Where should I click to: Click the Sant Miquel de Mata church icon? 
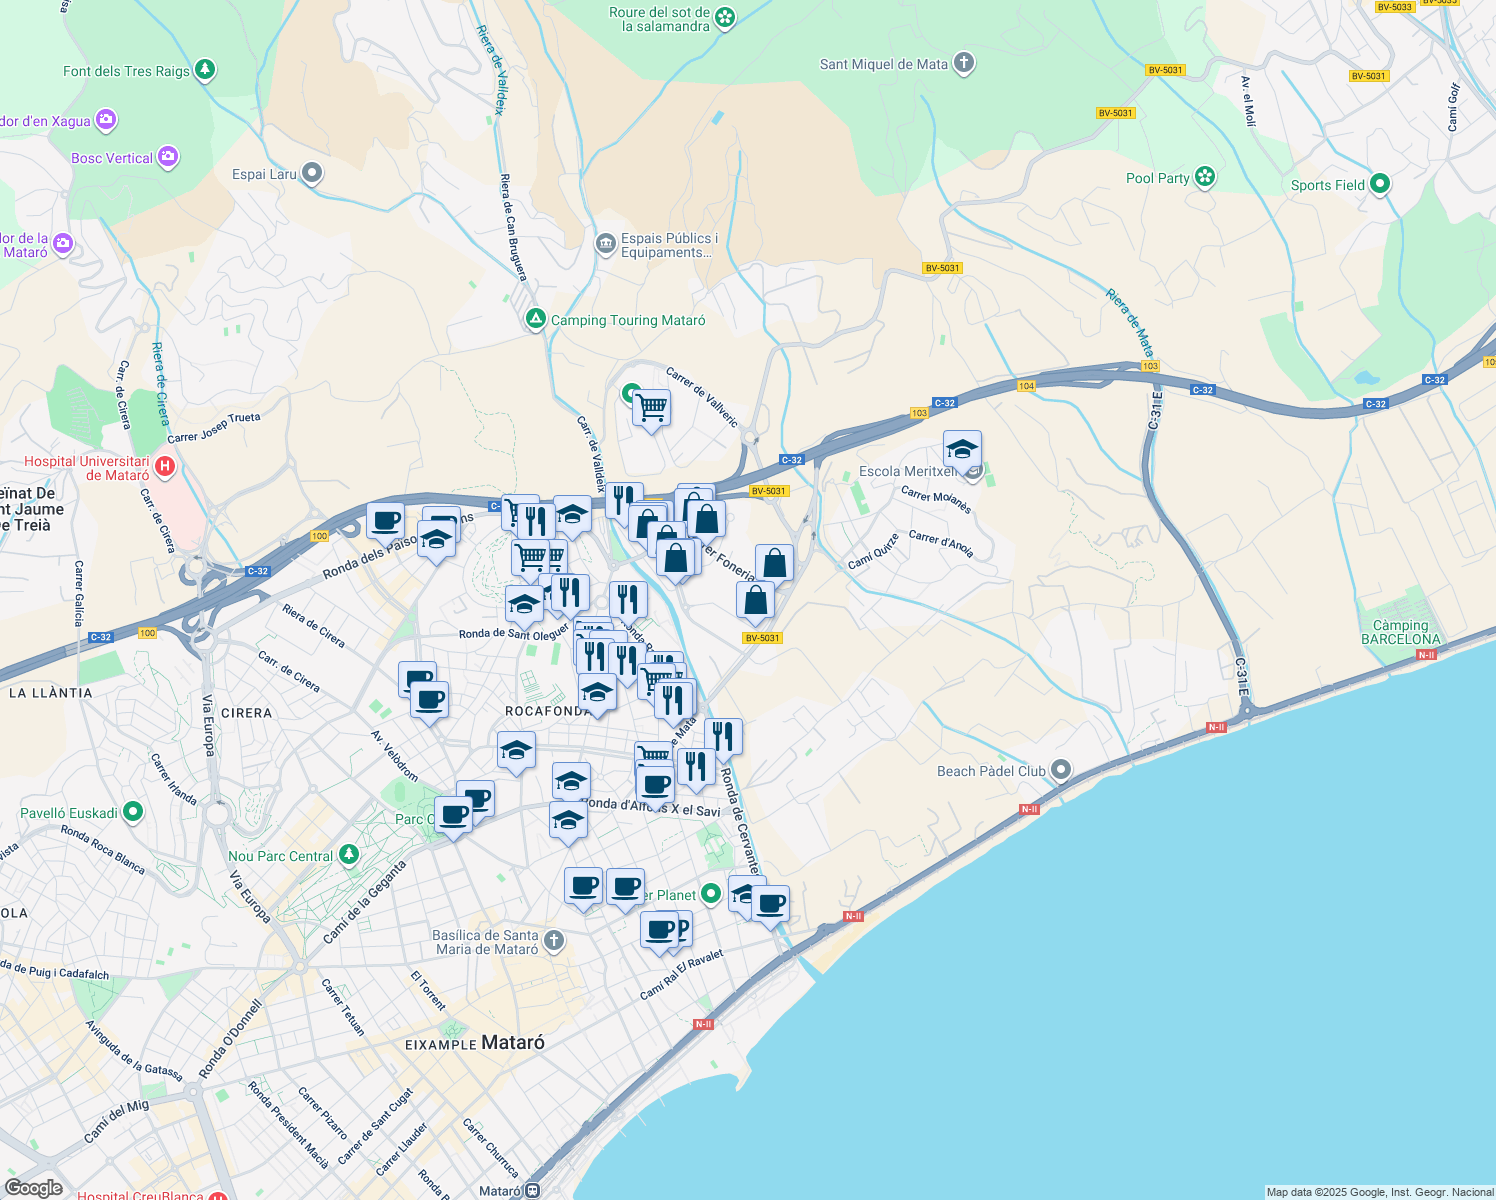[x=962, y=62]
